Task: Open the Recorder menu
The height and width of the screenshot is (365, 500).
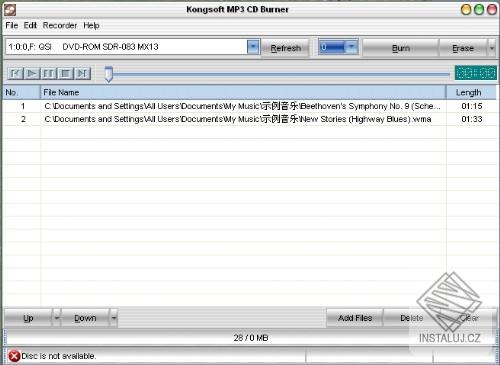Action: [x=60, y=25]
